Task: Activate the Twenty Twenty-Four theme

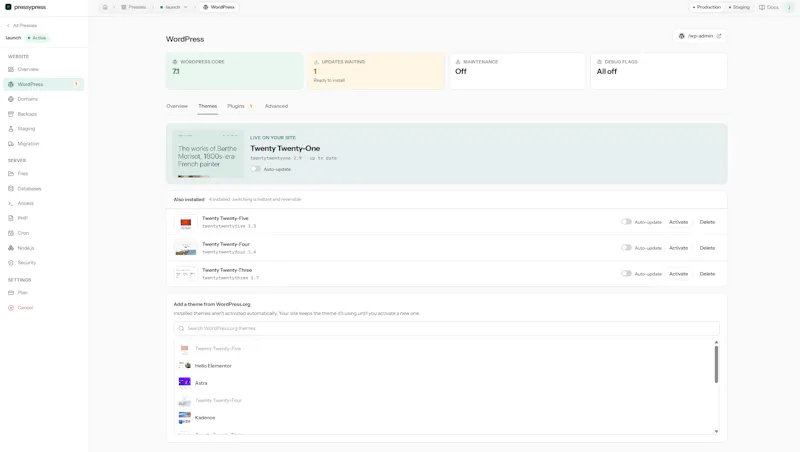Action: point(679,248)
